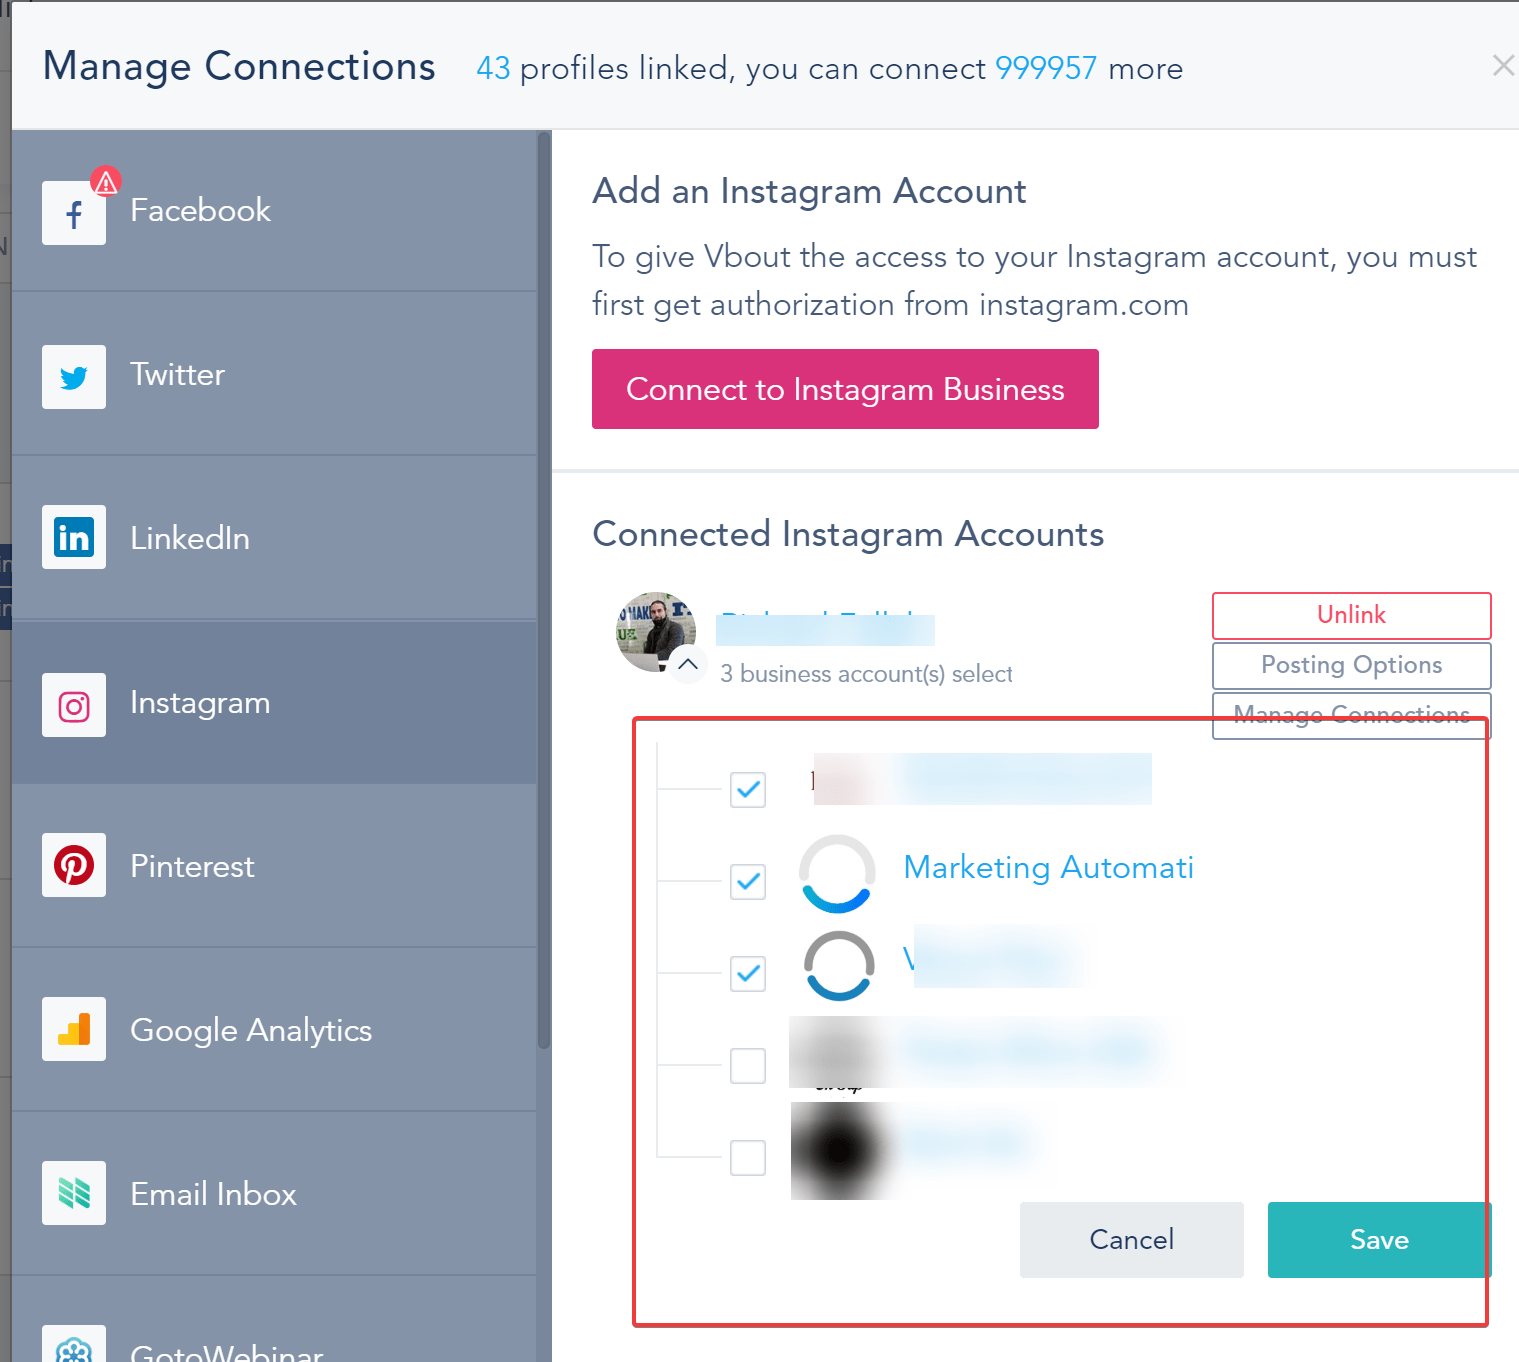Click the Marketing Automati account link

point(1048,867)
